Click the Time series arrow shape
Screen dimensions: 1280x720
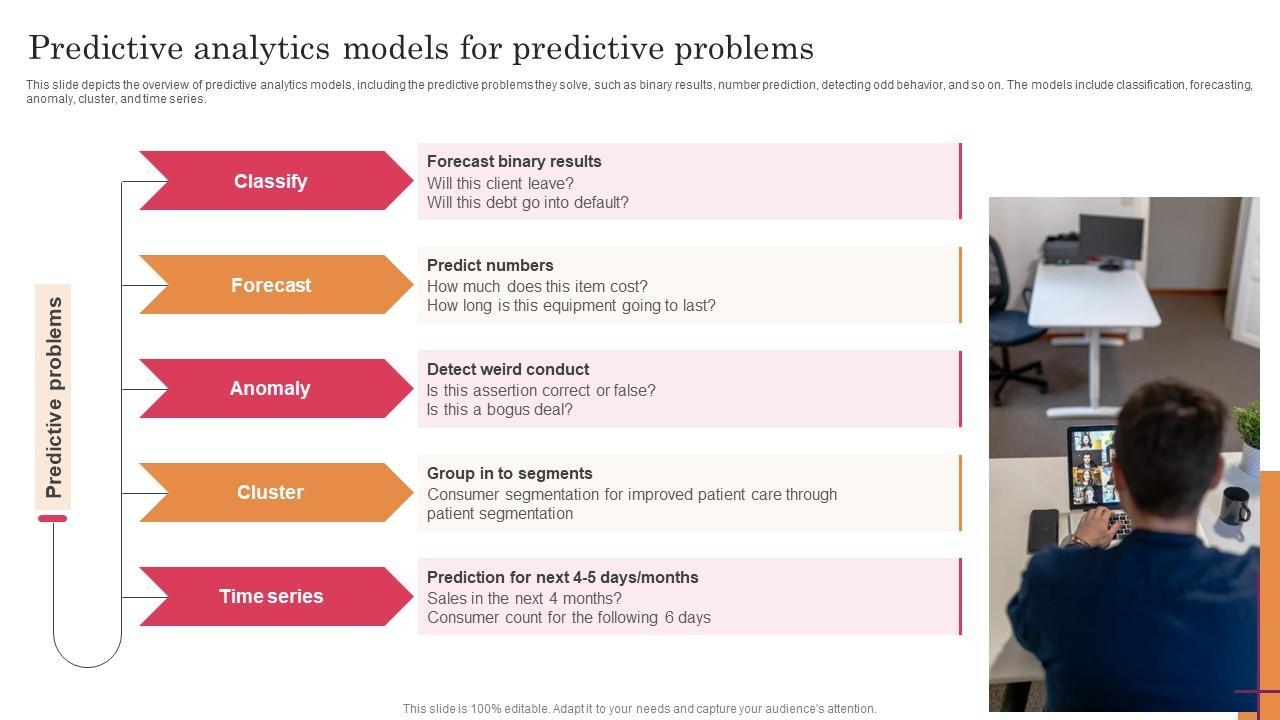point(271,596)
